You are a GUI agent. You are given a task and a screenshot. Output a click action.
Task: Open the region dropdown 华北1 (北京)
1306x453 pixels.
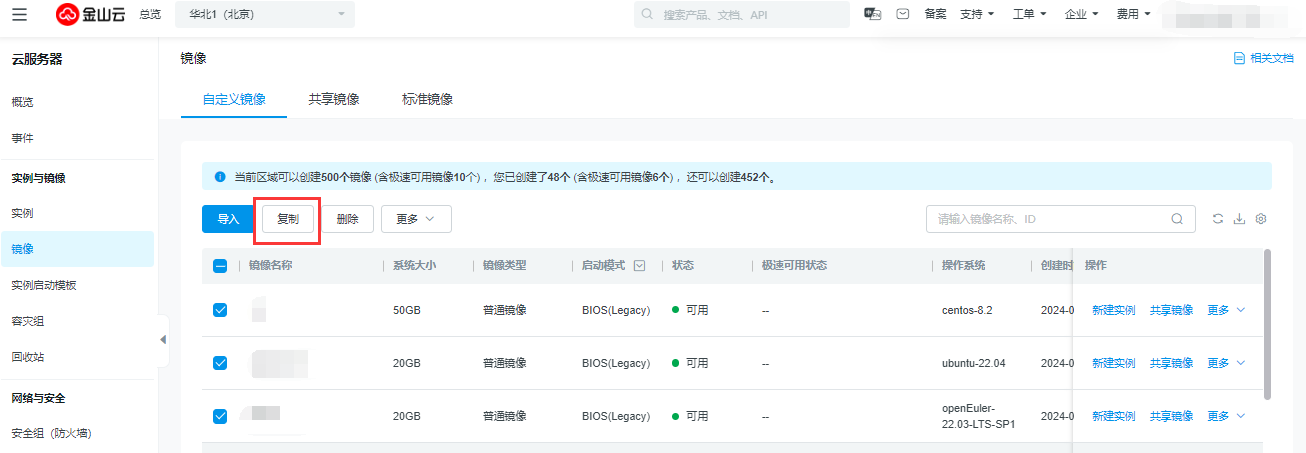[265, 14]
